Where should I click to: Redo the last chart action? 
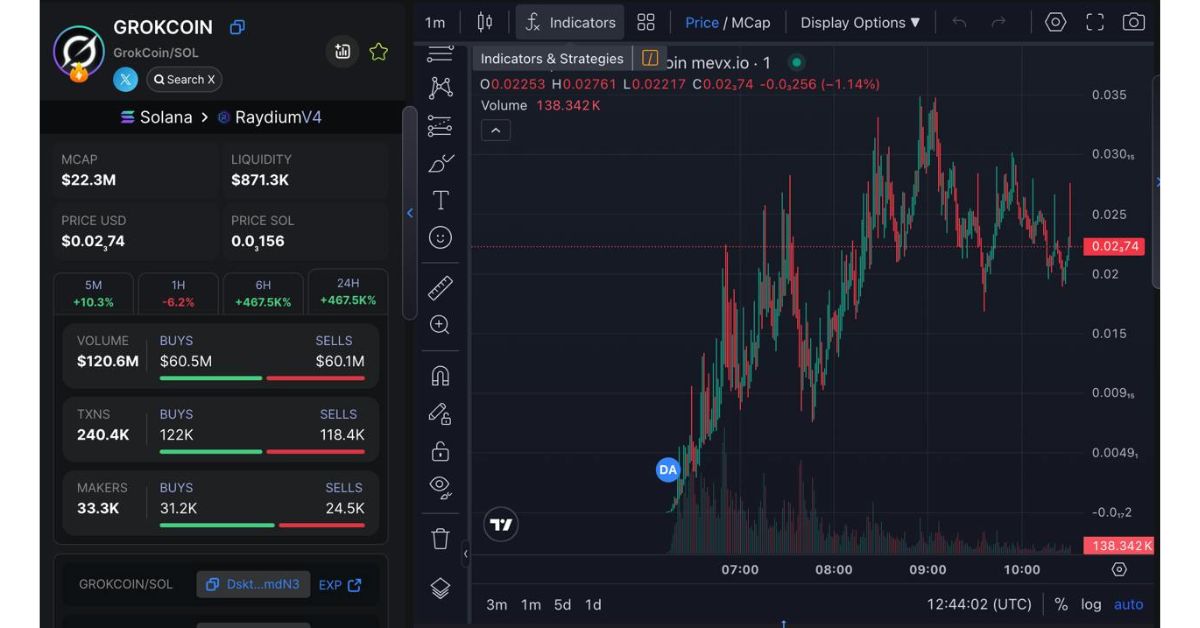click(x=998, y=22)
